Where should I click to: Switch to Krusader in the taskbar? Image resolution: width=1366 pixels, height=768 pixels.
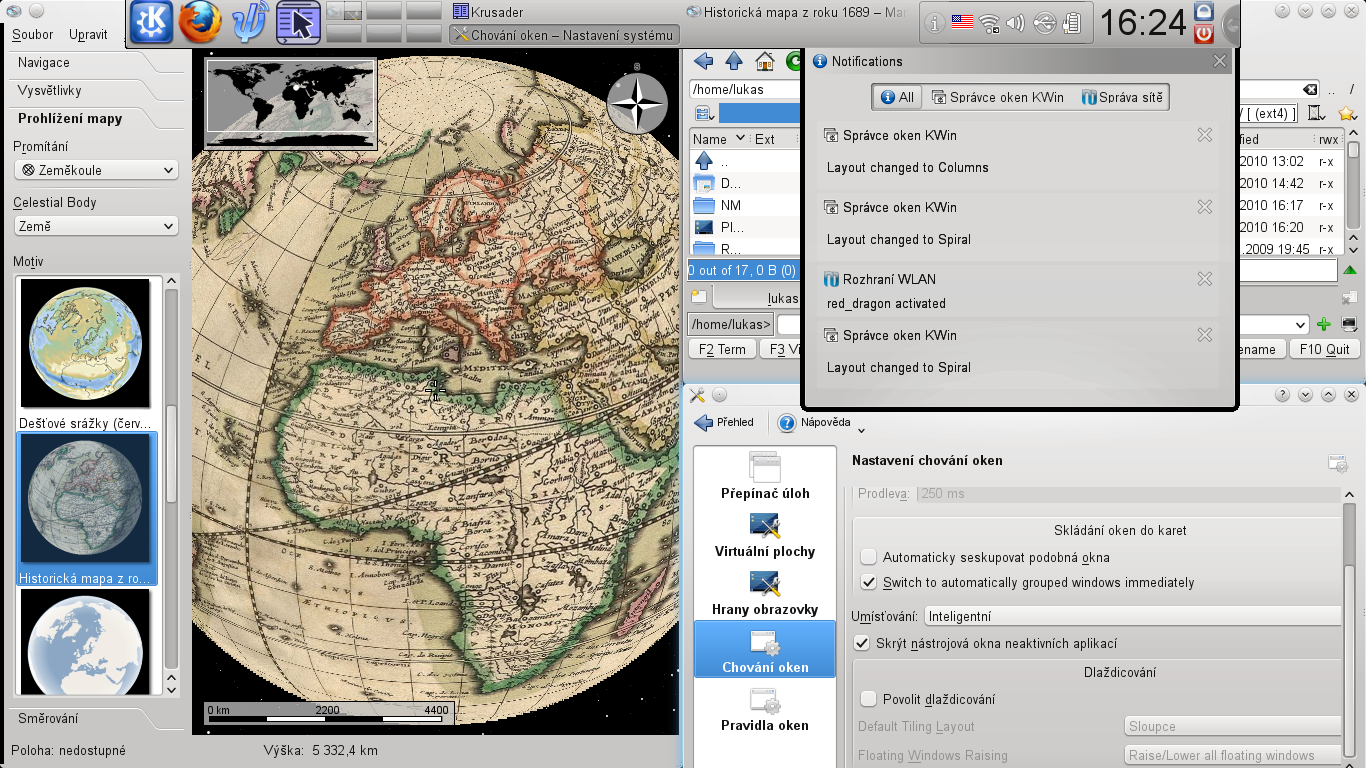click(x=564, y=12)
